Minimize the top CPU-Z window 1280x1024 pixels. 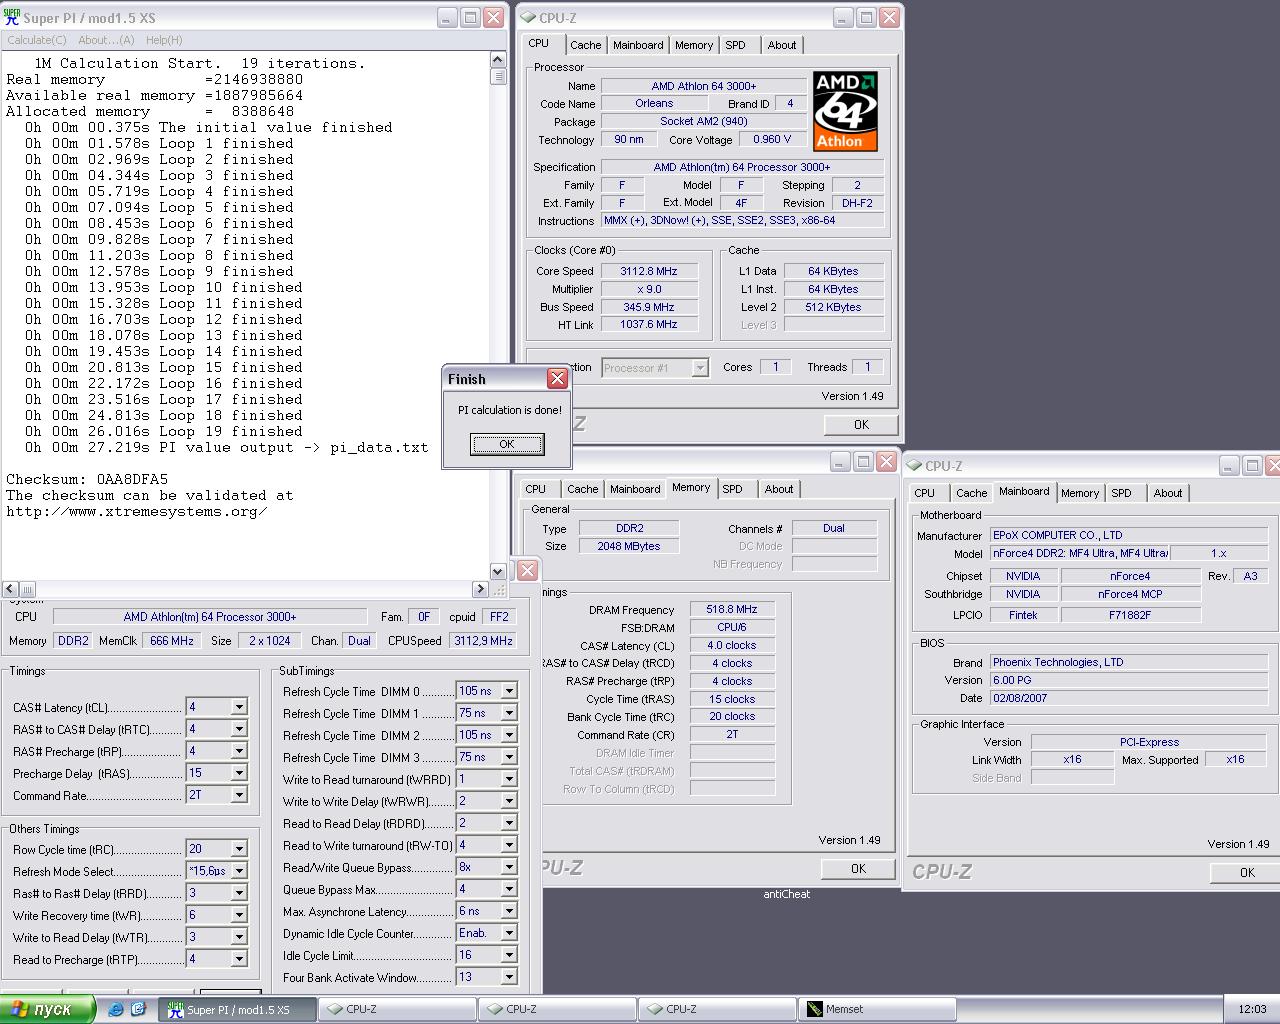pos(843,18)
